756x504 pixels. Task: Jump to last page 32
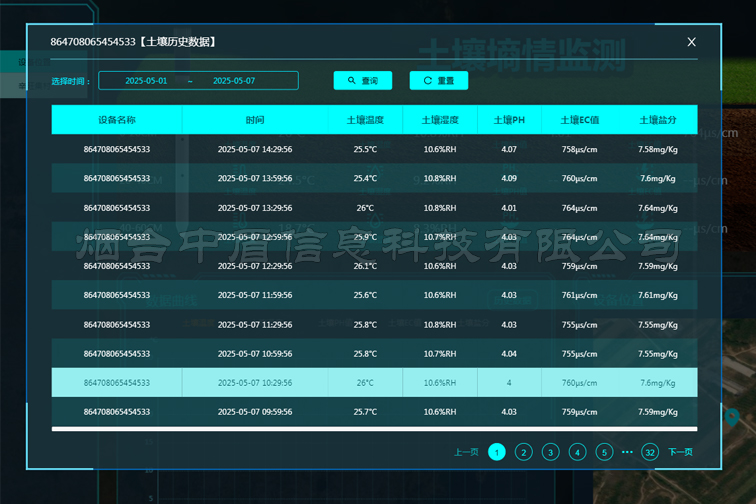650,452
